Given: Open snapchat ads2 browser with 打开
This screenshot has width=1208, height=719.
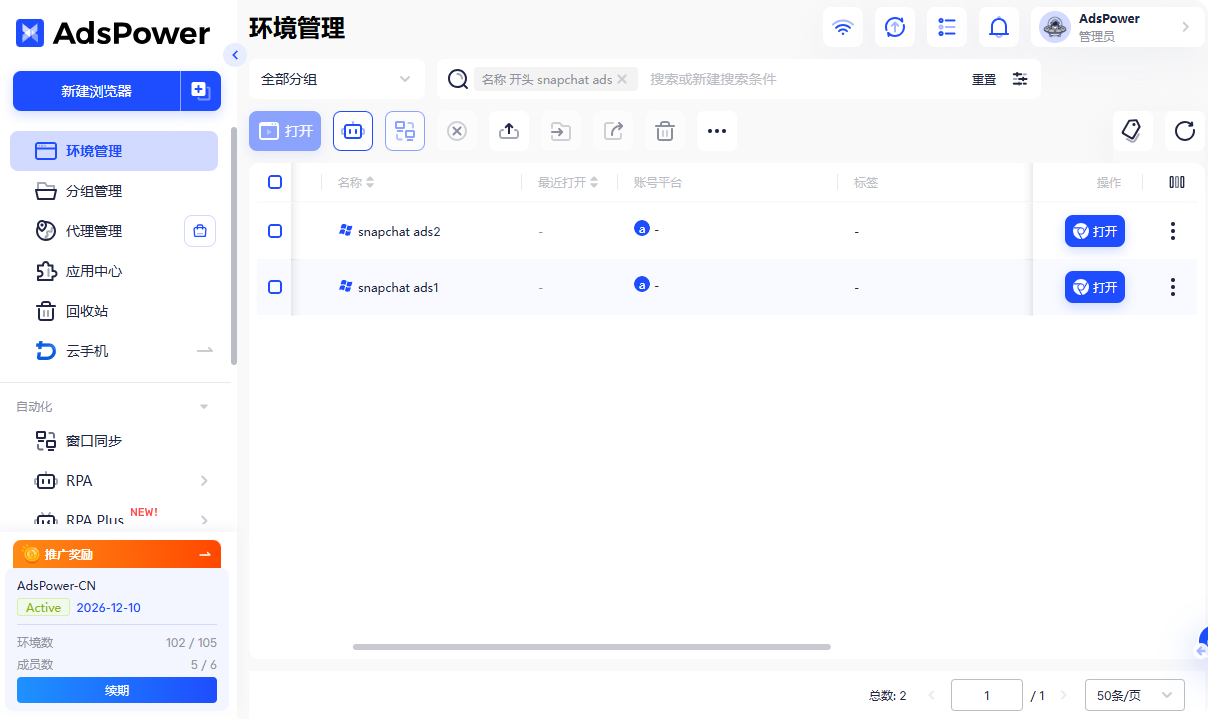Looking at the screenshot, I should pos(1095,231).
